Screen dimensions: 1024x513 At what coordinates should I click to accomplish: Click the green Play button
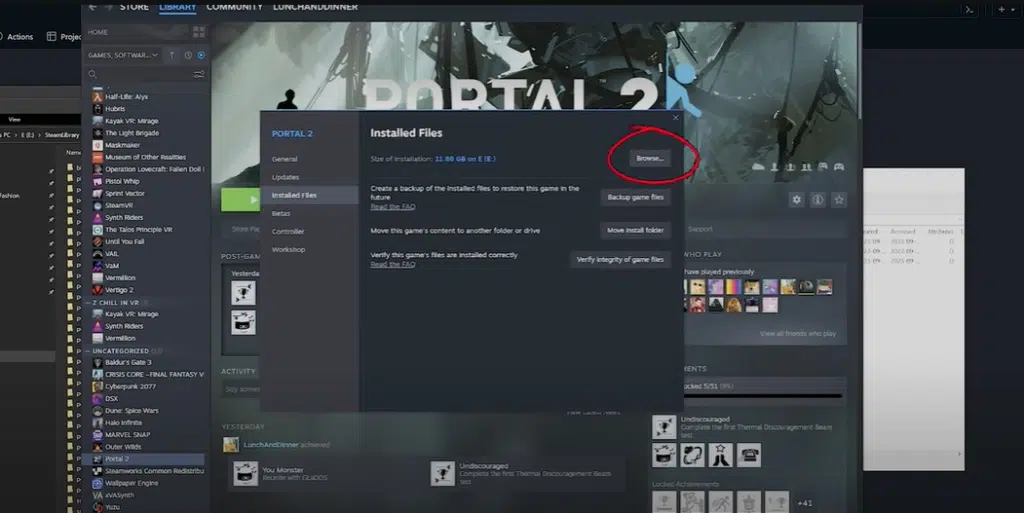pos(240,200)
